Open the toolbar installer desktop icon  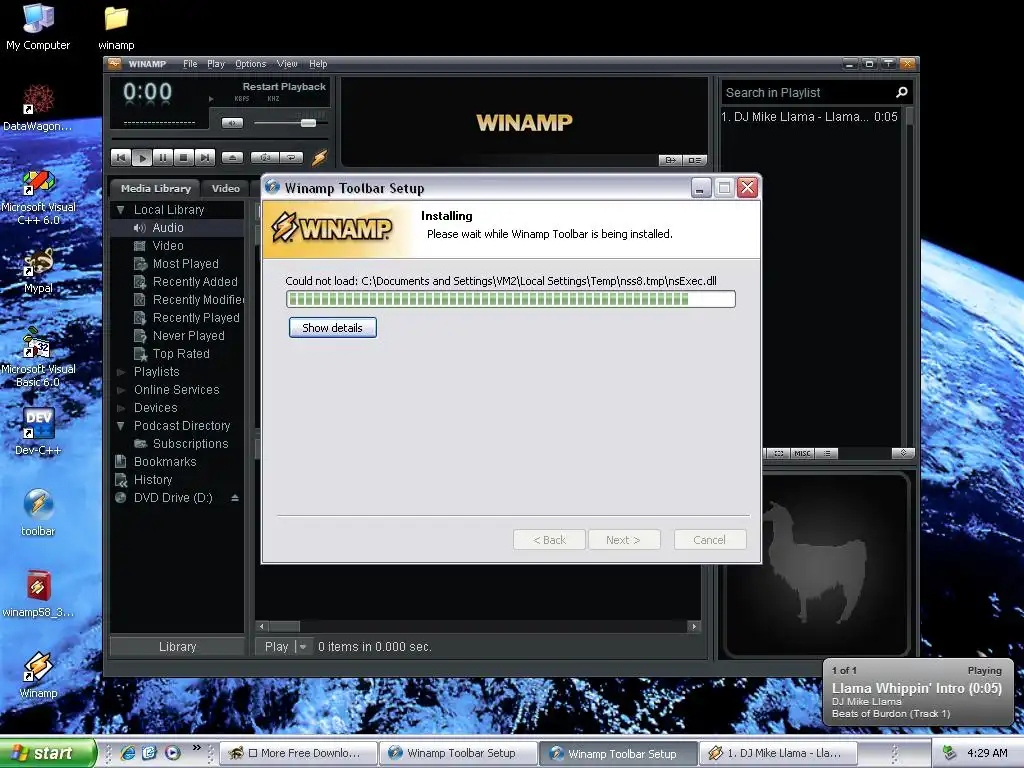(38, 513)
